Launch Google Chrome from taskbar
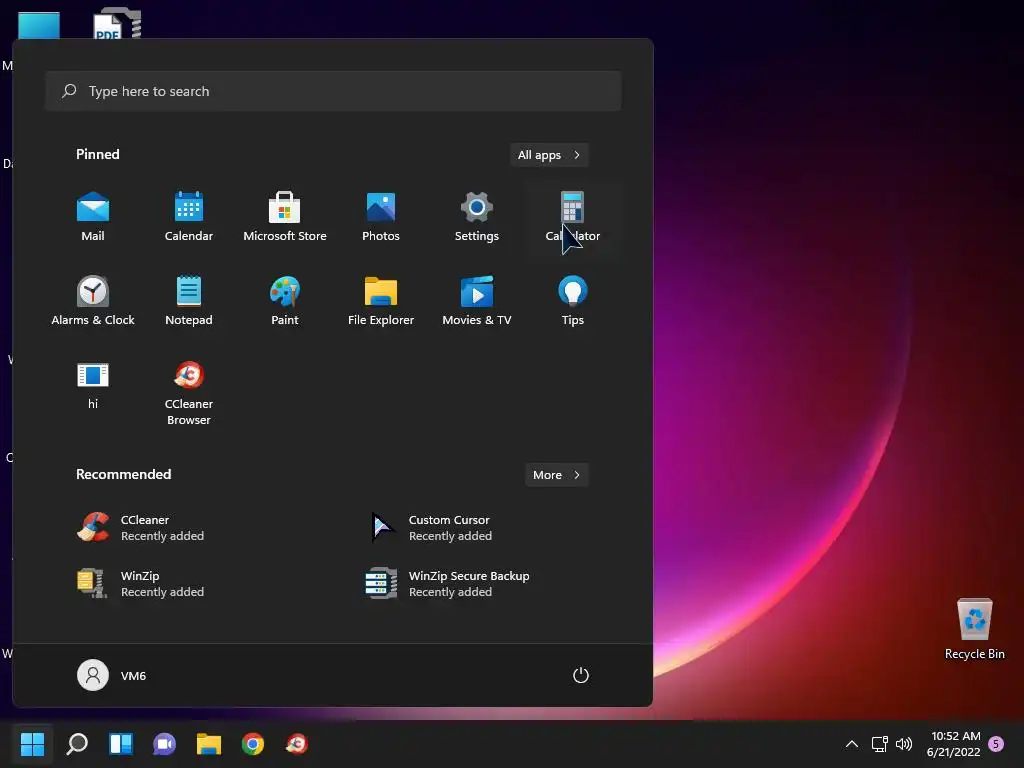1024x768 pixels. 253,744
